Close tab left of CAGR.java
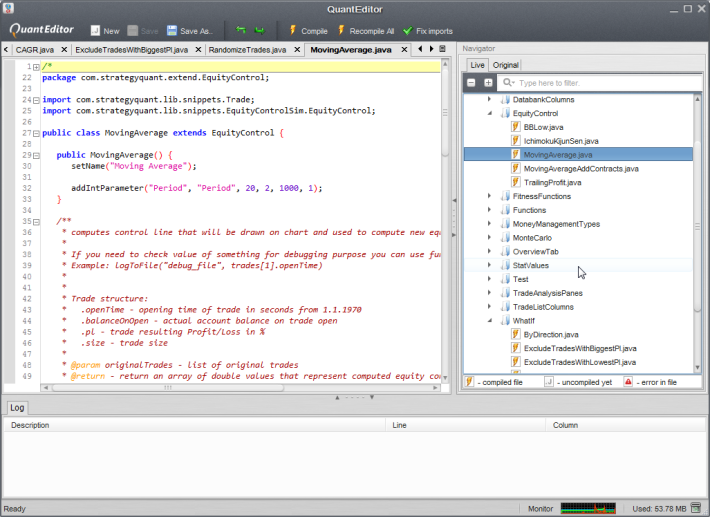The height and width of the screenshot is (517, 710). pyautogui.click(x=6, y=50)
